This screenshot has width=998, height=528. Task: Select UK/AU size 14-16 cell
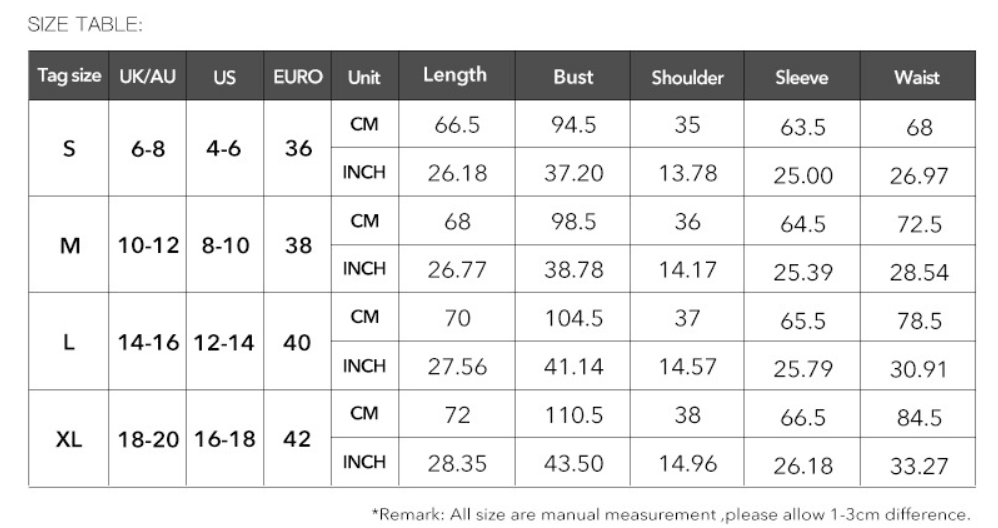click(148, 342)
